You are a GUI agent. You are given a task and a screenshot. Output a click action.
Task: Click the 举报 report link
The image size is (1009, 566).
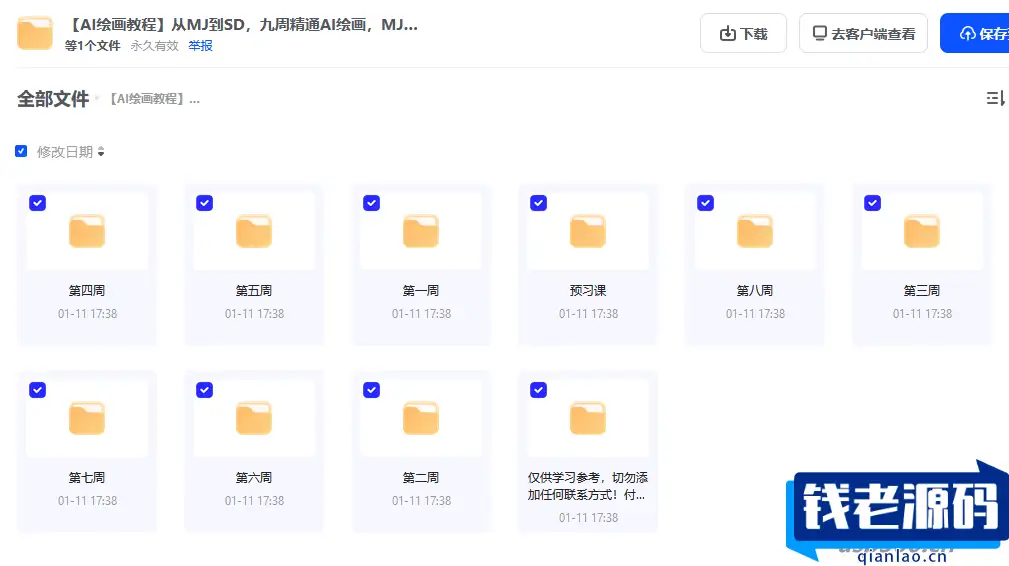tap(200, 46)
